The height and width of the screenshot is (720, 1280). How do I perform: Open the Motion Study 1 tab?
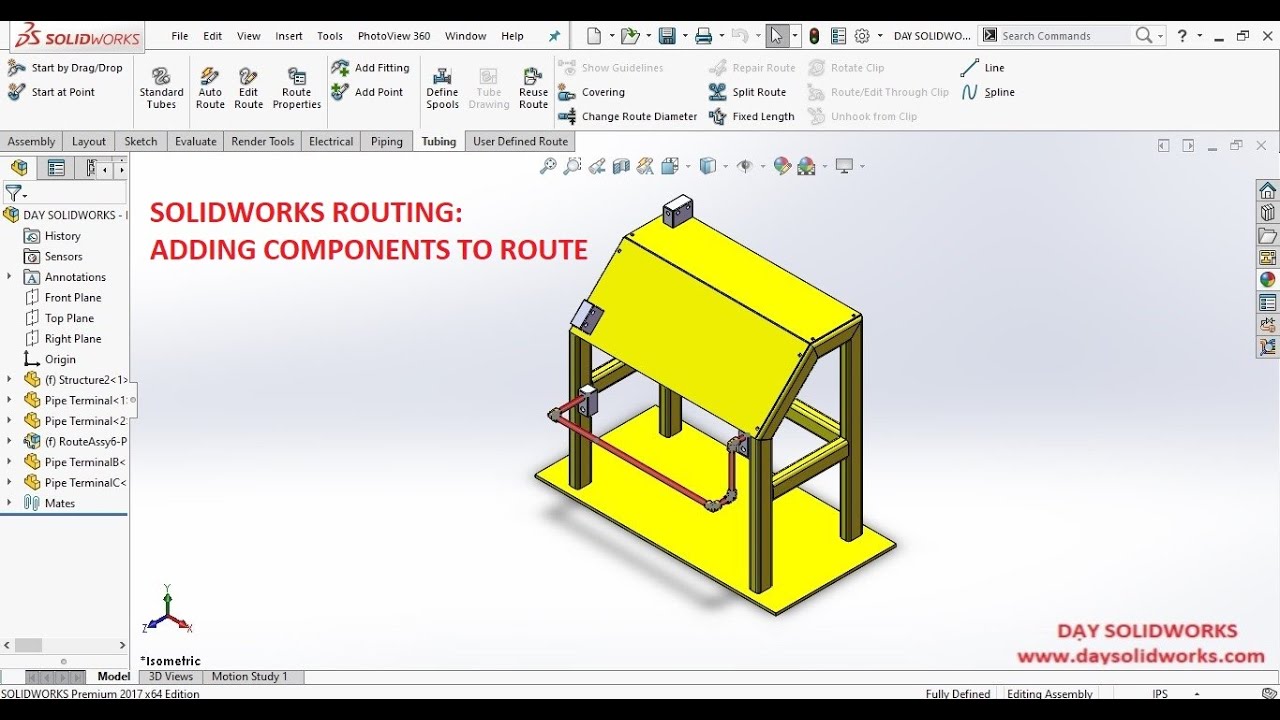250,677
